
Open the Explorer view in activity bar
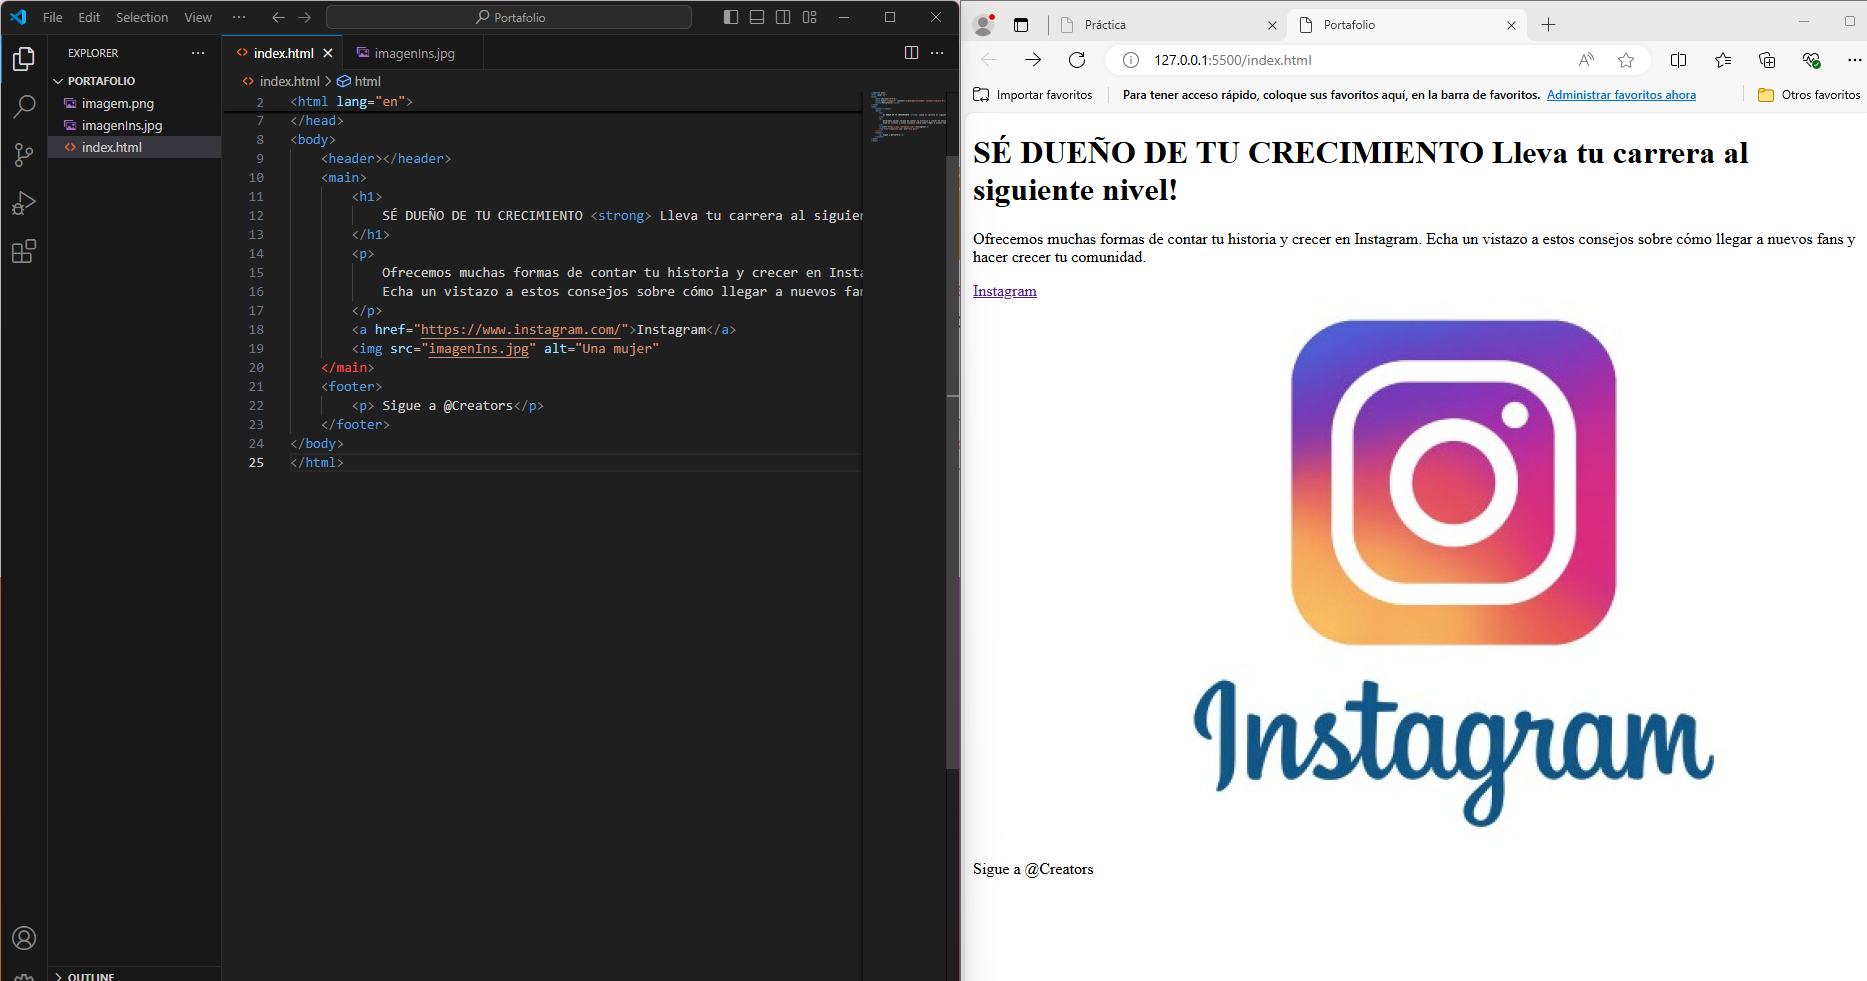click(24, 60)
